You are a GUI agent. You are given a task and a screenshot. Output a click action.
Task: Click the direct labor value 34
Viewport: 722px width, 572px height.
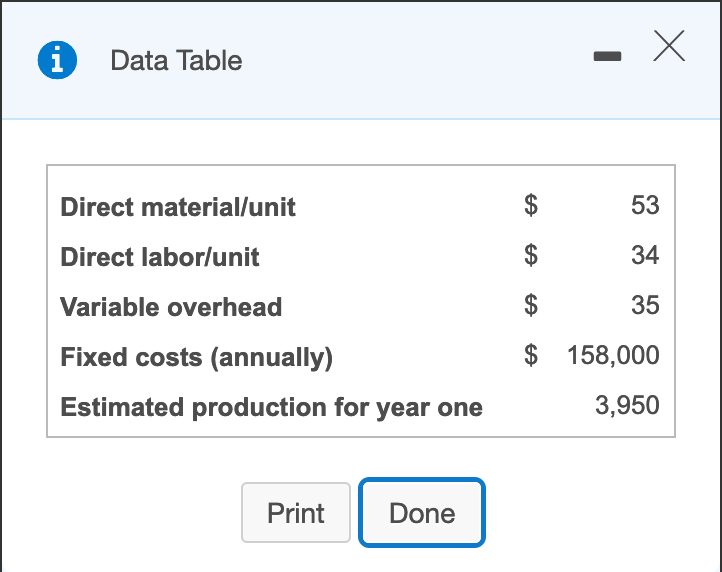click(645, 255)
